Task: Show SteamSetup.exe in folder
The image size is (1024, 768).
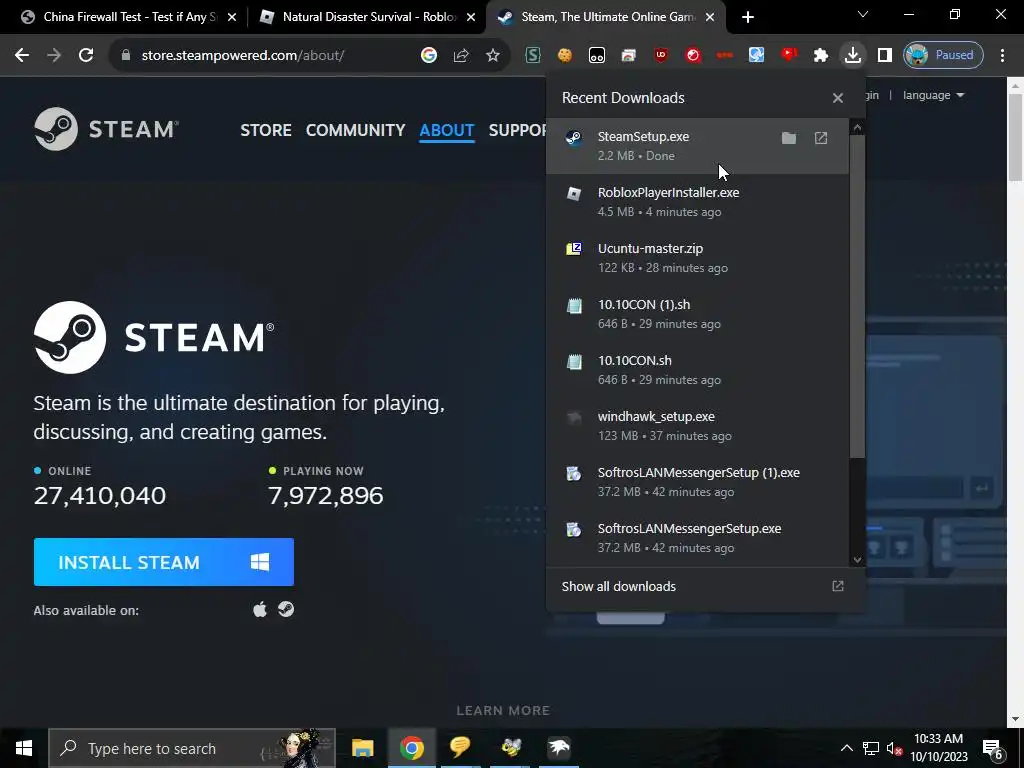Action: [789, 138]
